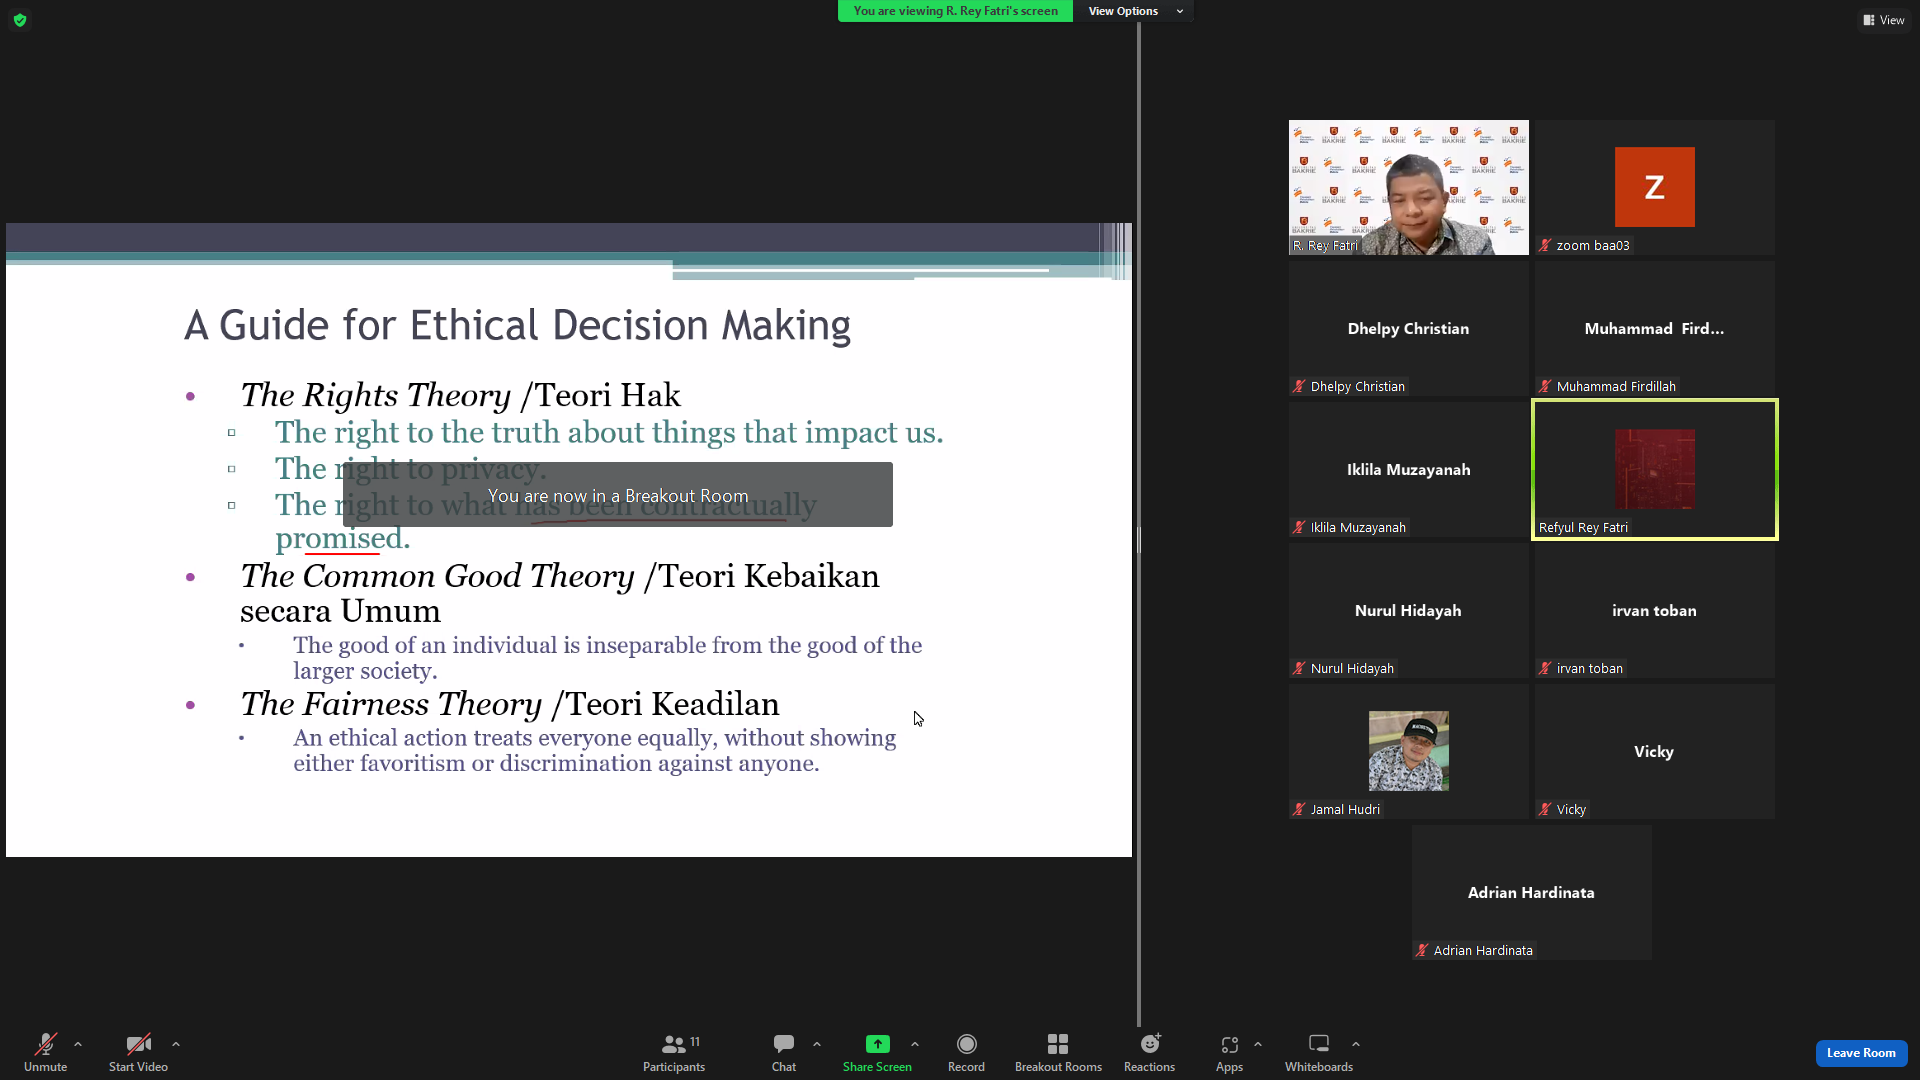This screenshot has height=1080, width=1920.
Task: Click the muted mic icon beside Dhelpy Christian's name
Action: pyautogui.click(x=1299, y=386)
